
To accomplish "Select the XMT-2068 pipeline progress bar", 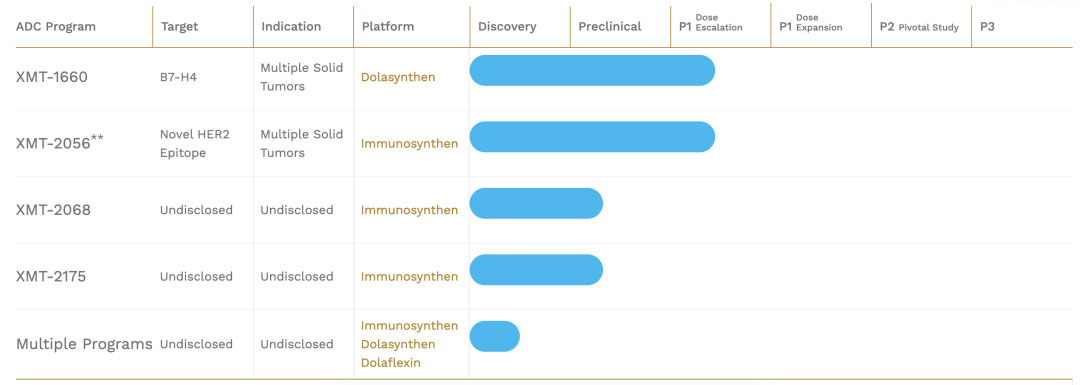I will pyautogui.click(x=536, y=203).
